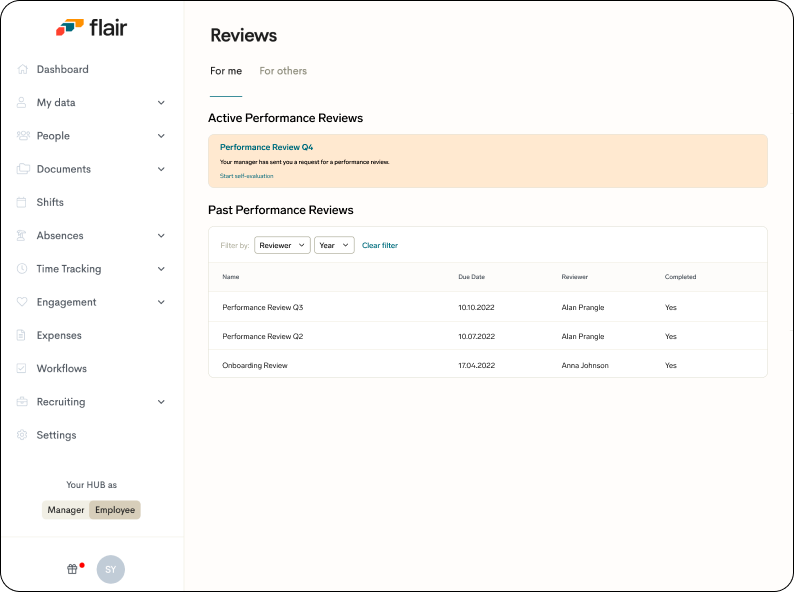Click the Reviewer column header
Screen dimensions: 794x592
point(575,277)
